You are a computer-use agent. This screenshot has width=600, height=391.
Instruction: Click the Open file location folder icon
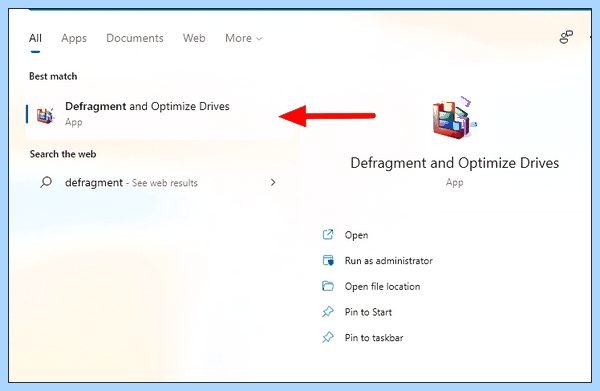tap(328, 286)
